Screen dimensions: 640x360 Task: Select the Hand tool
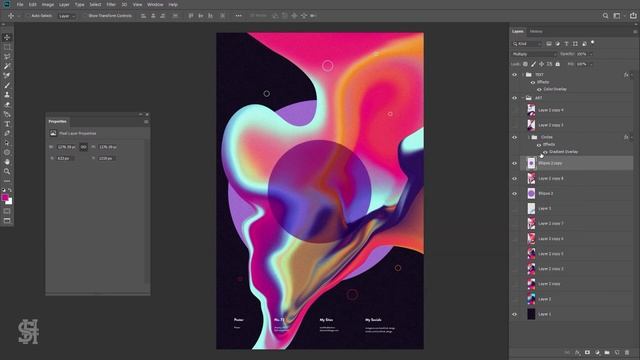click(x=7, y=162)
